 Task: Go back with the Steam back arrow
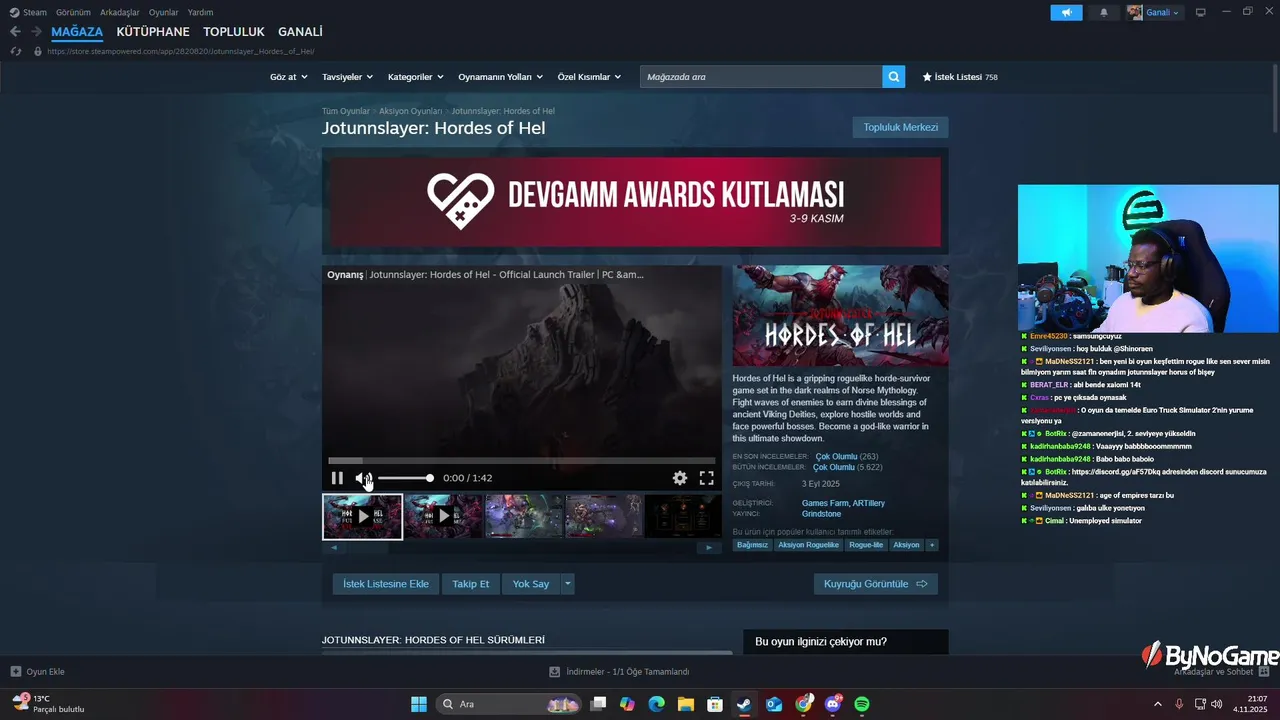pos(15,32)
